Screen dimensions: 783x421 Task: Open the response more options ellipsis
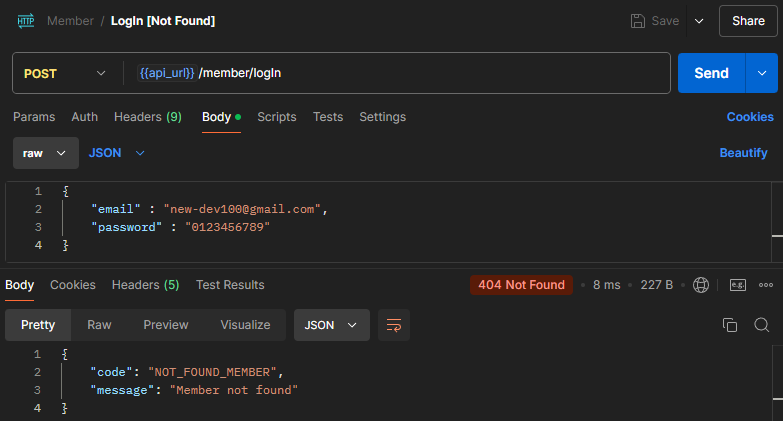click(766, 285)
